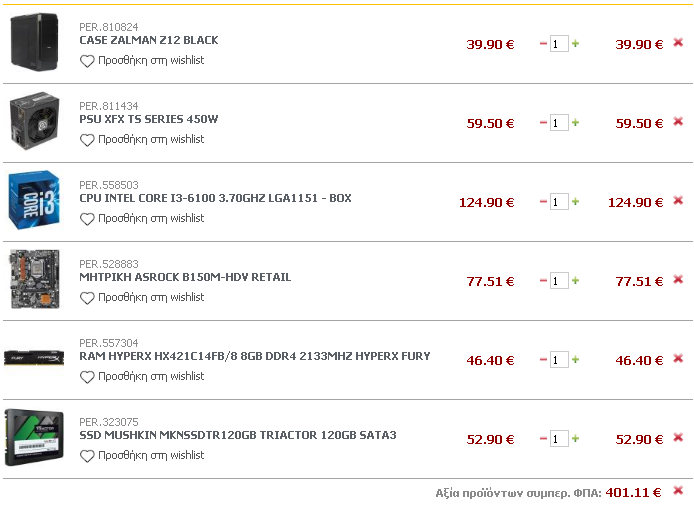Increase quantity of Intel Core i3-6100 CPU

(x=575, y=201)
